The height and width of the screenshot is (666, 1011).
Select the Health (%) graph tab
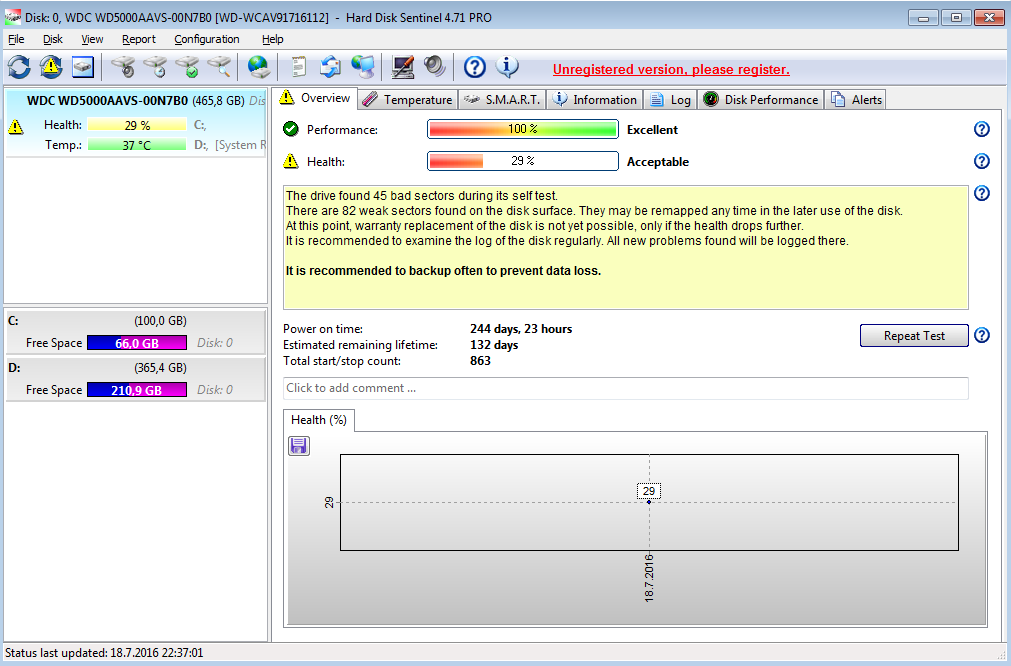pos(319,420)
